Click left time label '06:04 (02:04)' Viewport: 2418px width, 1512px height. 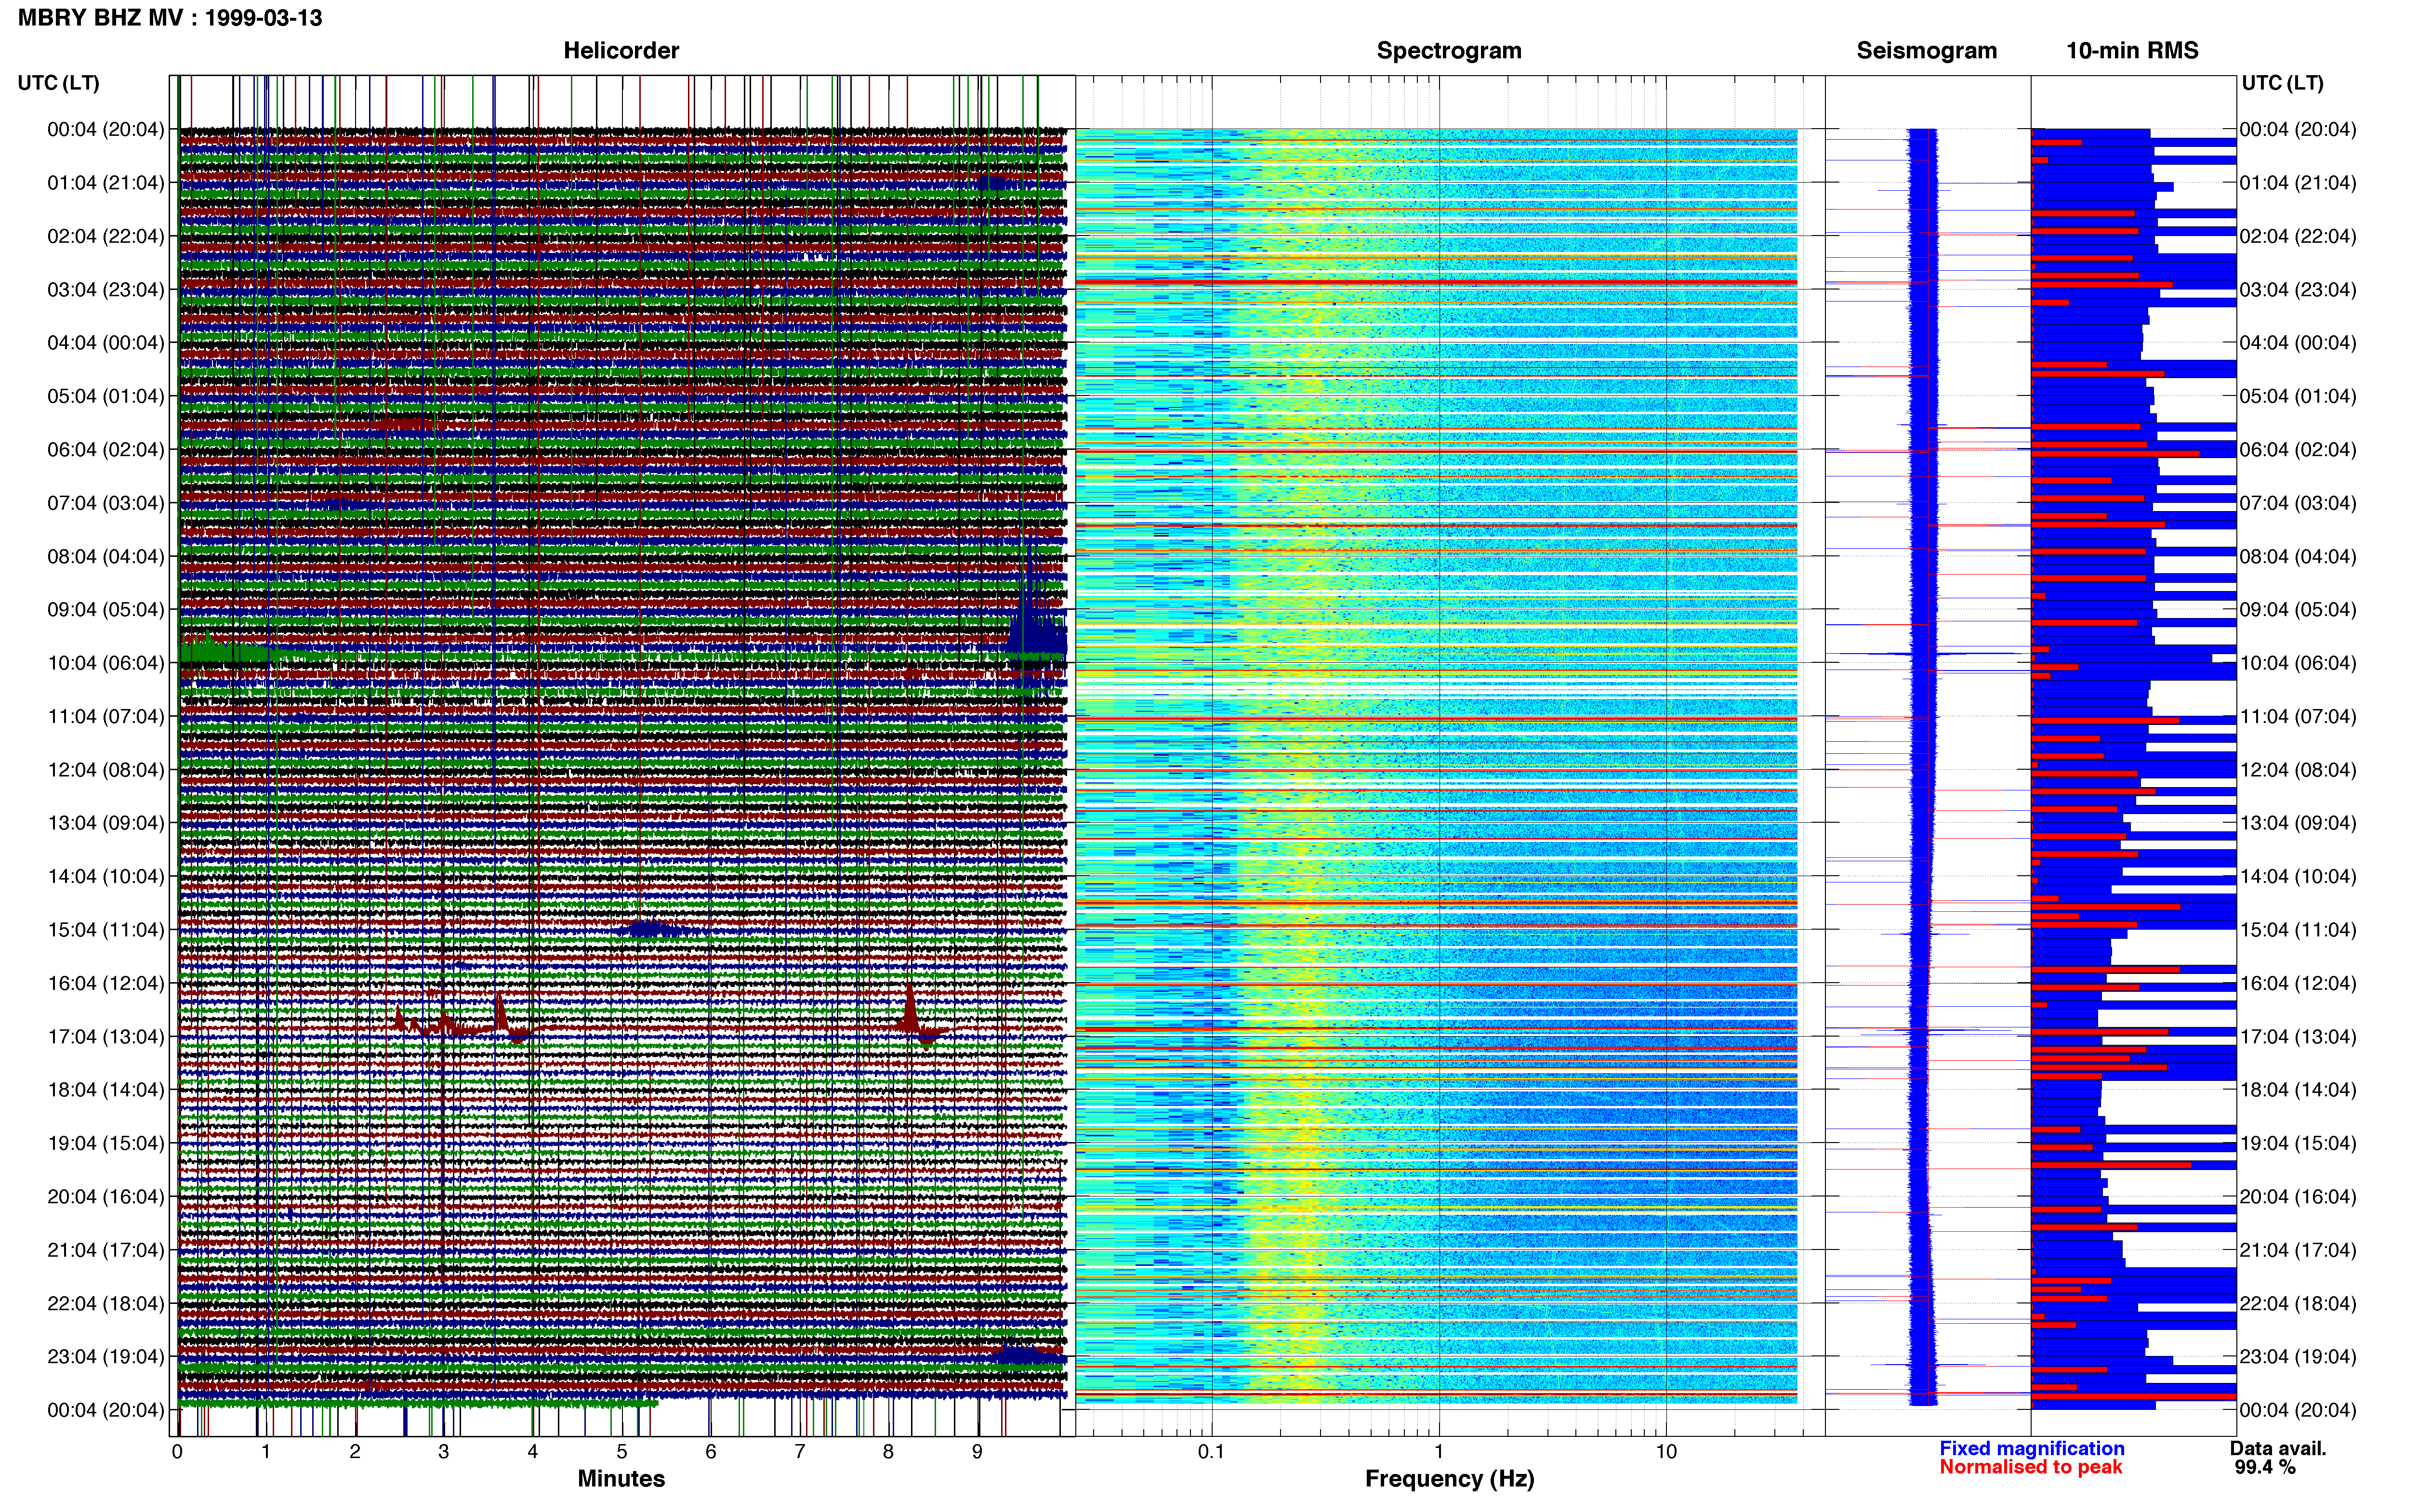pos(106,450)
